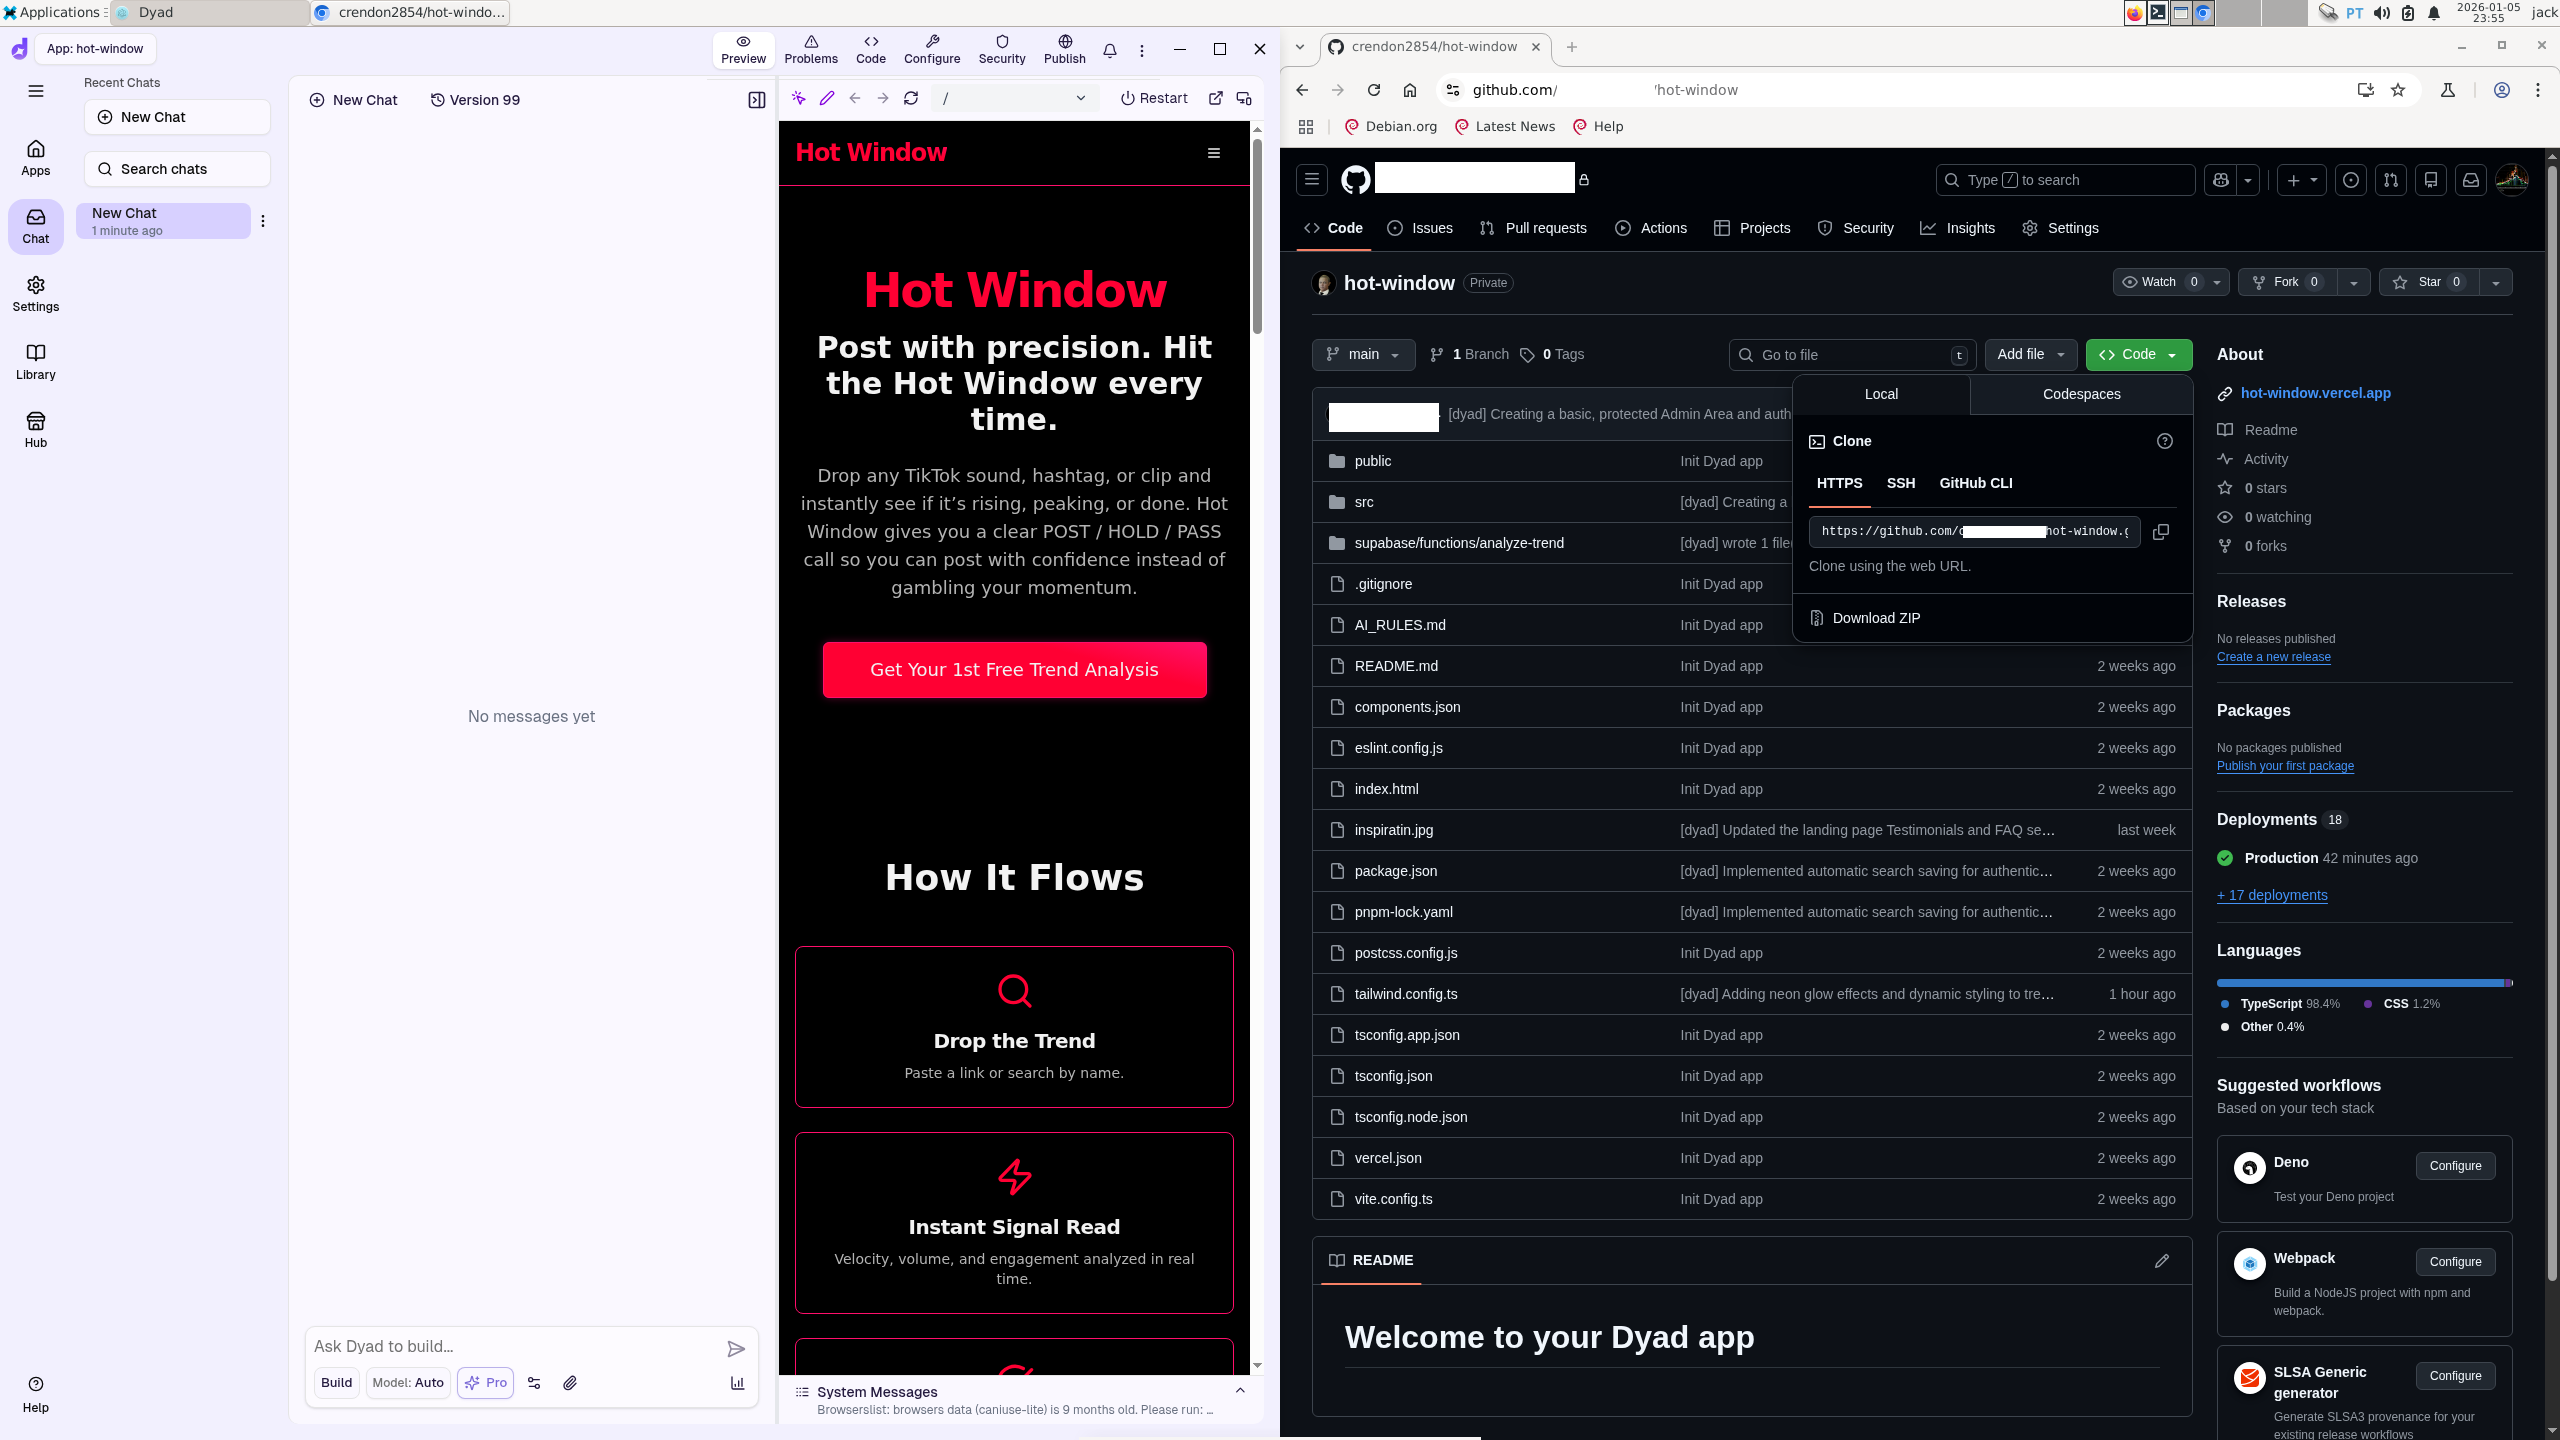Open GitHub issues shortcut icon in header
The height and width of the screenshot is (1440, 2560).
coord(2351,180)
